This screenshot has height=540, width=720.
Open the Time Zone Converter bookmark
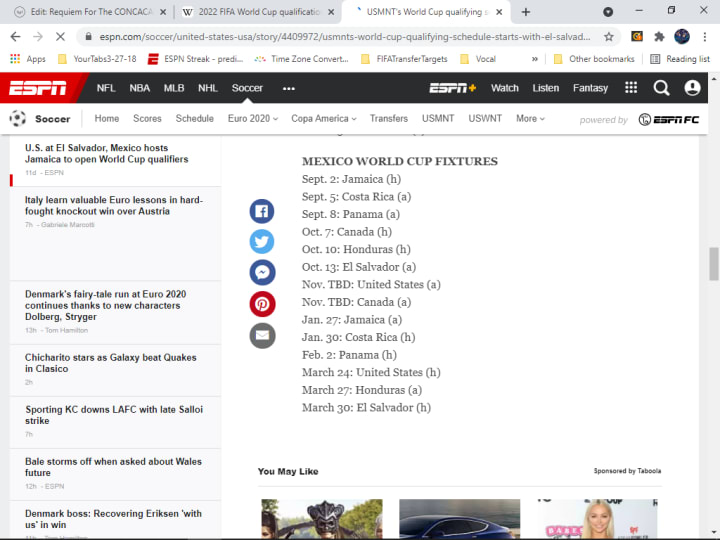coord(301,59)
